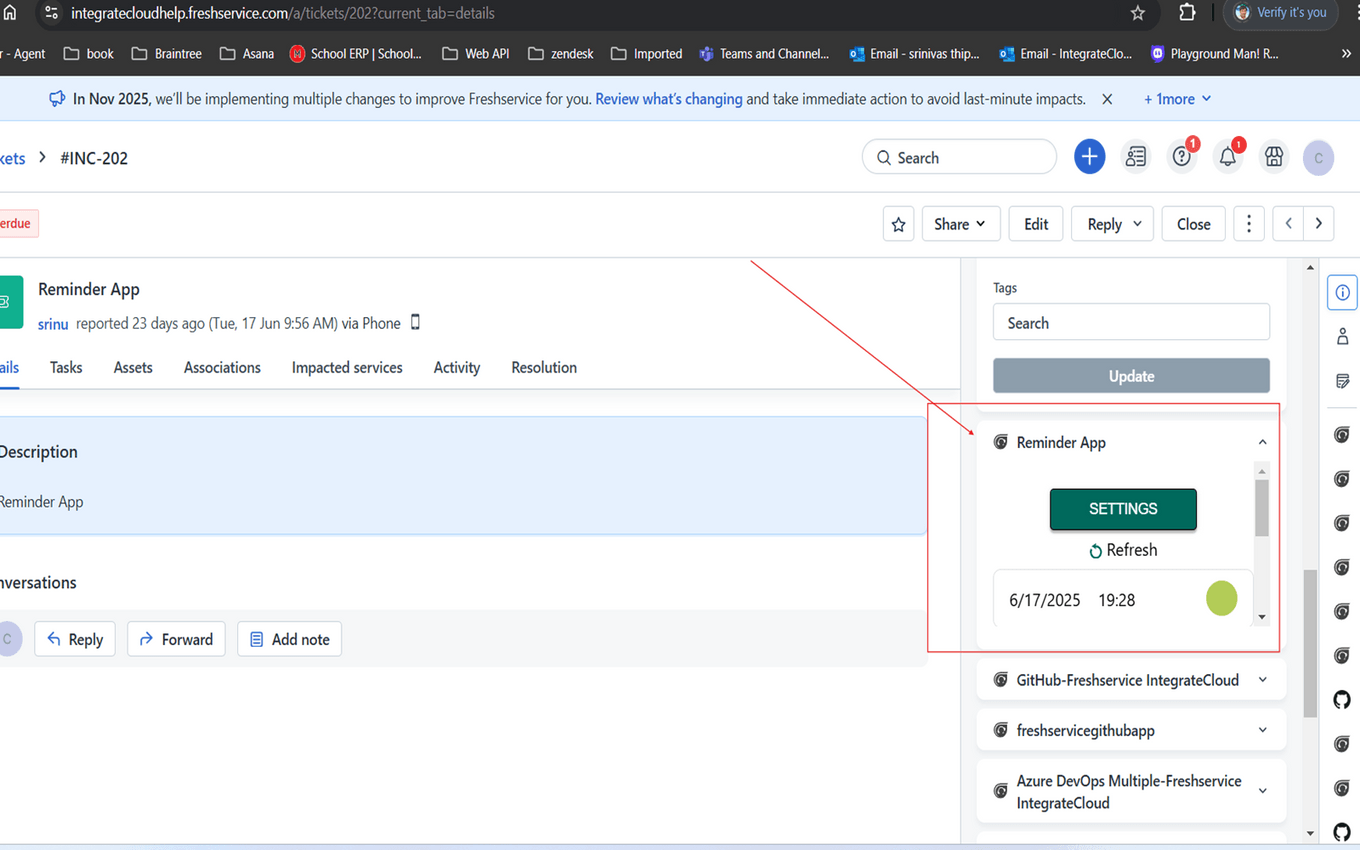Star this ticket with the favorite icon
The width and height of the screenshot is (1360, 850).
point(898,224)
